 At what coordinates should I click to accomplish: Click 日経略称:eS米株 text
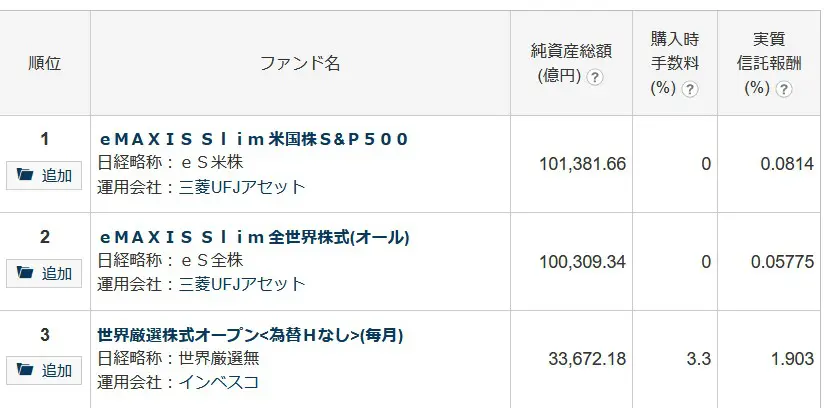point(170,162)
